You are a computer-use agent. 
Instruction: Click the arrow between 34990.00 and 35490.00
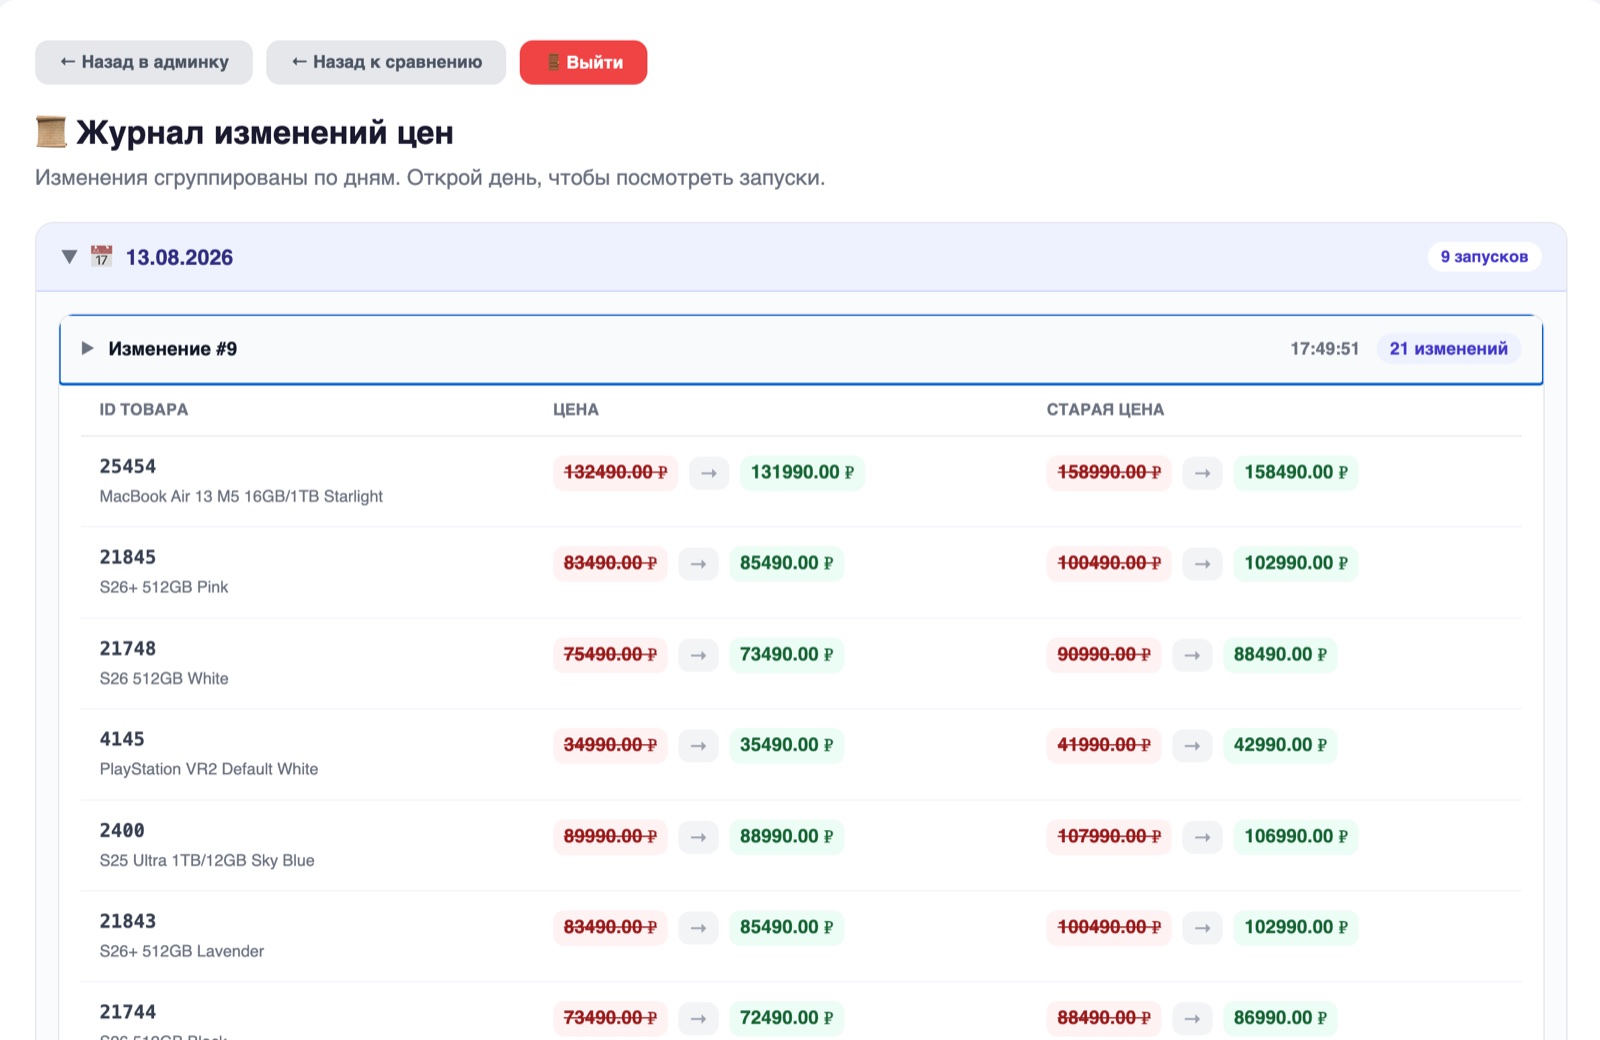pyautogui.click(x=698, y=745)
